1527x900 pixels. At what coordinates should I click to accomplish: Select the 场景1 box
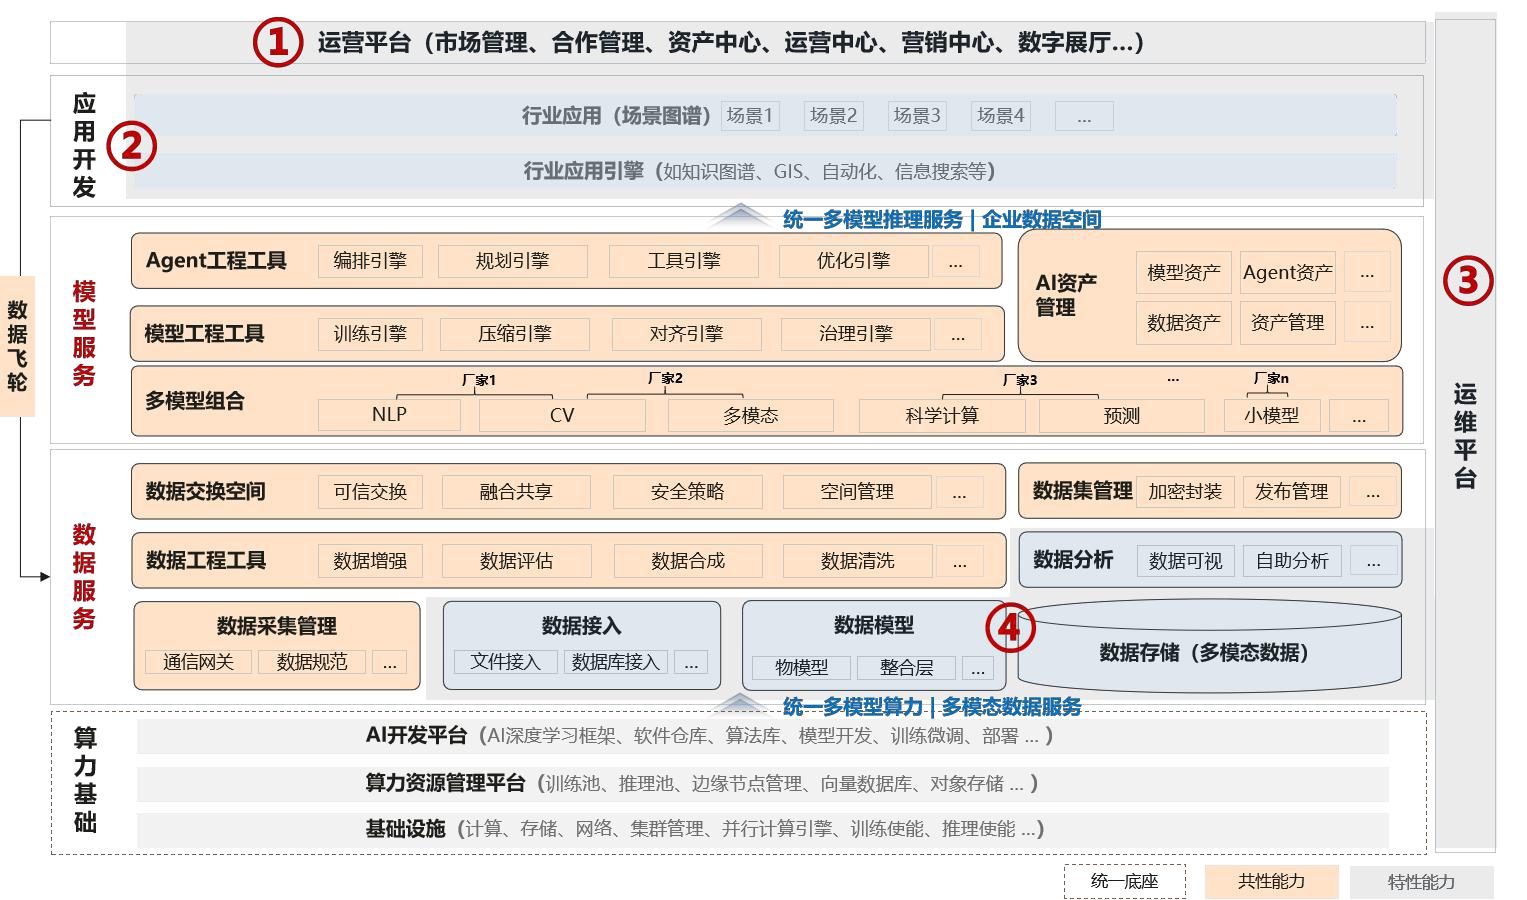point(750,116)
